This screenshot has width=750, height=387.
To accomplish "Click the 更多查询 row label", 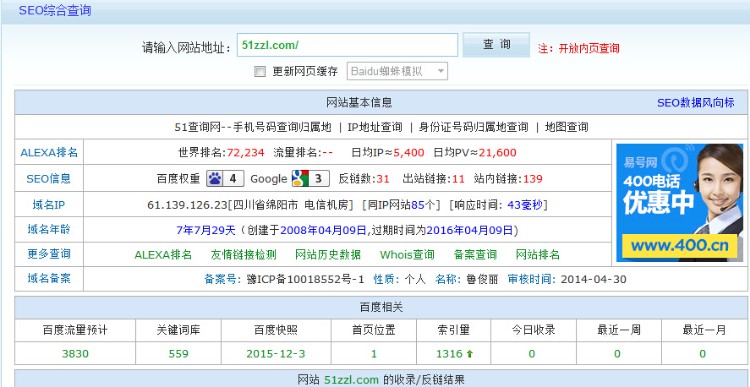I will point(49,254).
